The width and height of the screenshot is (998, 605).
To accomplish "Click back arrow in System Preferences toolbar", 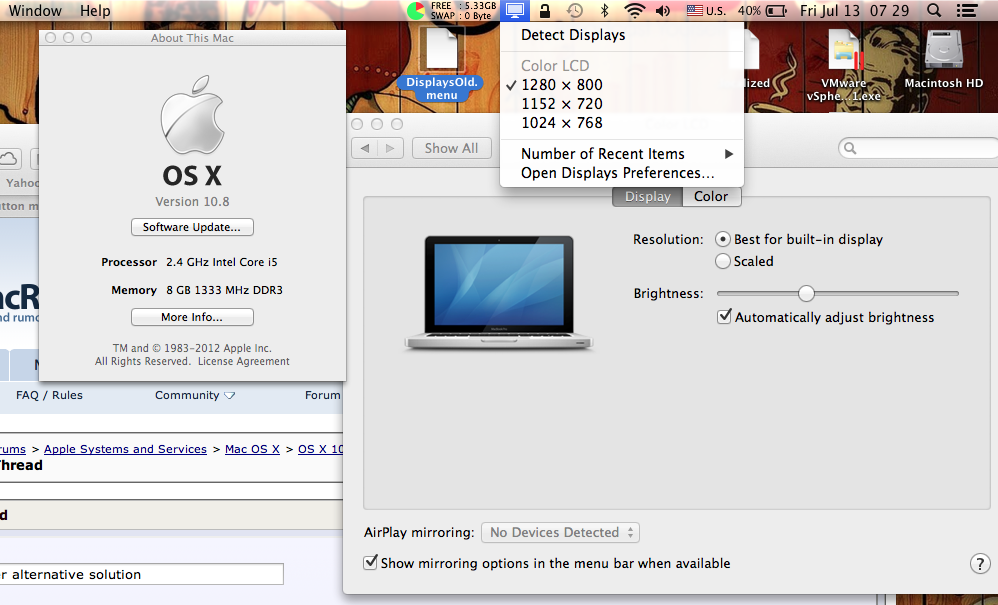I will click(365, 148).
